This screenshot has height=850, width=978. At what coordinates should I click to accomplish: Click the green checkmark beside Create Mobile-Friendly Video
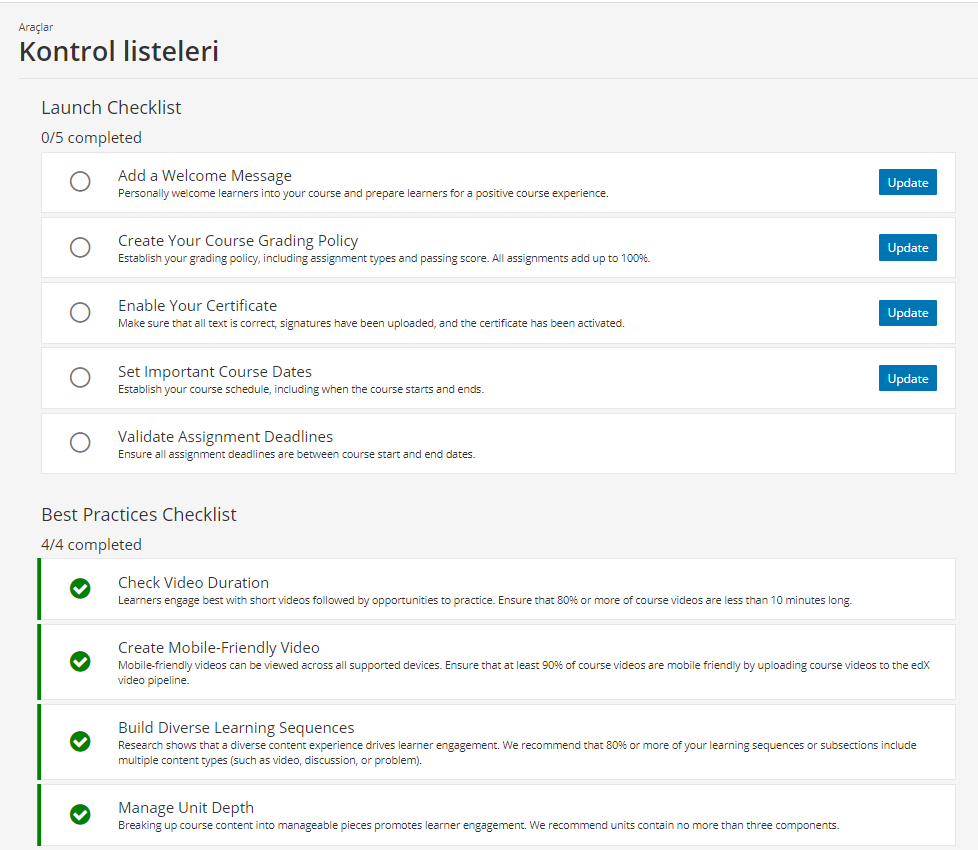tap(80, 661)
